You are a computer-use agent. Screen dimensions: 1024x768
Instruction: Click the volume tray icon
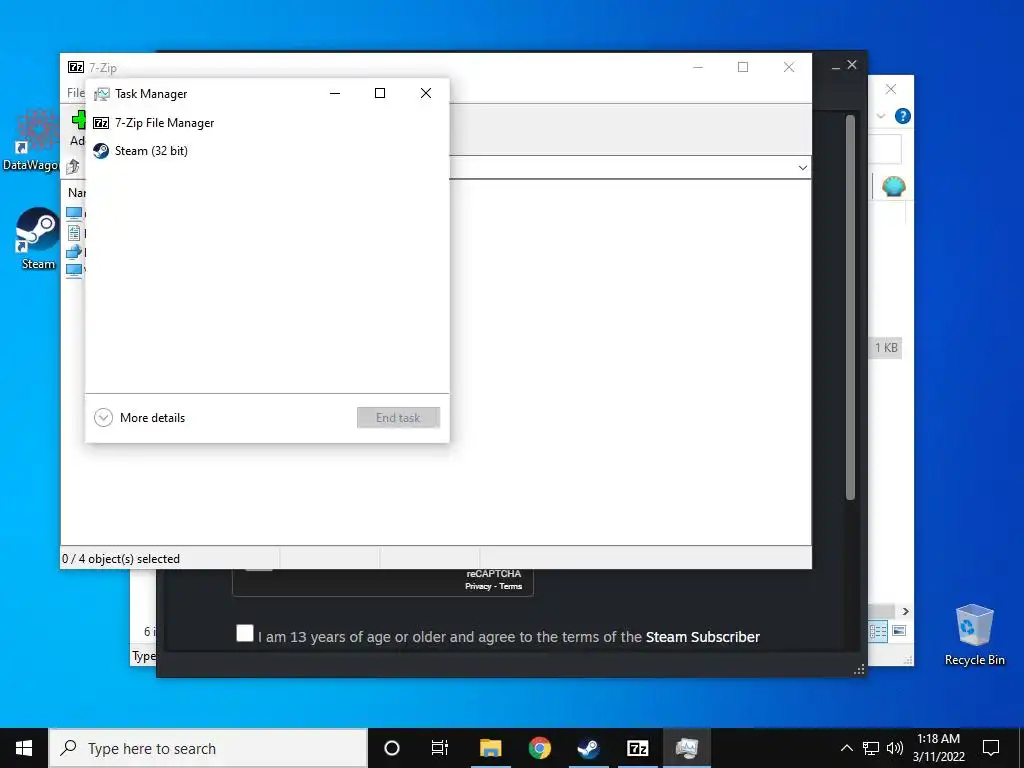895,748
